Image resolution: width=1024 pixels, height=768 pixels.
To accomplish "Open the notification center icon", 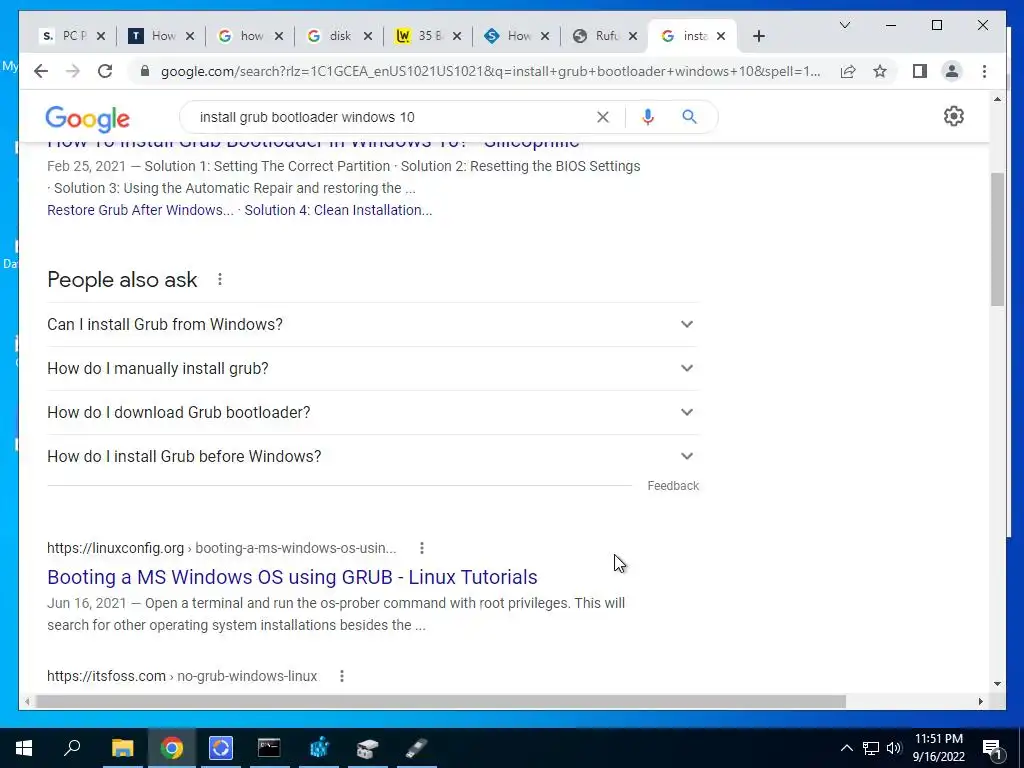I will [992, 749].
